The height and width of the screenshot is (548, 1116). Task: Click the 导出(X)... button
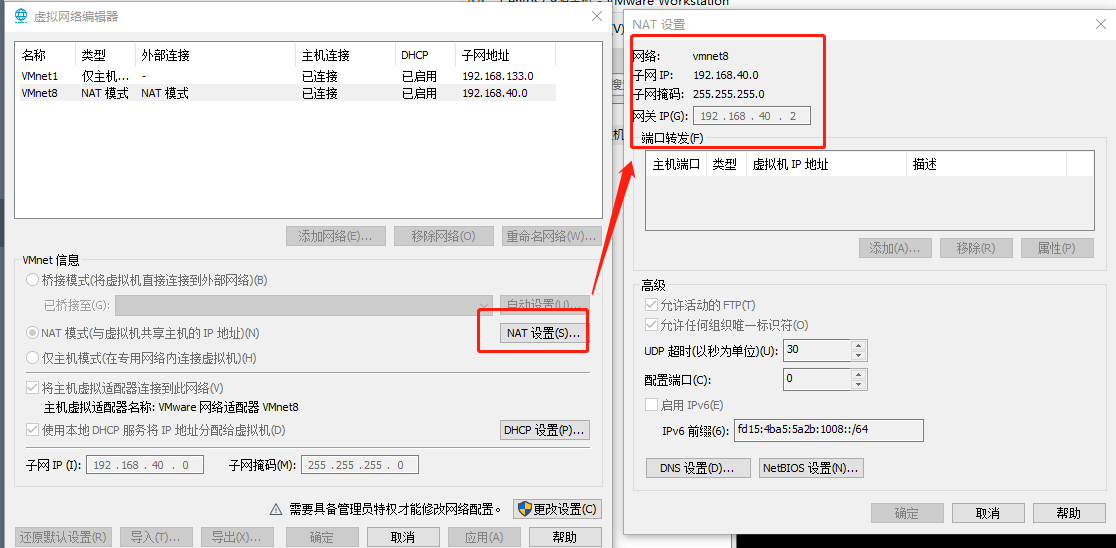tap(237, 537)
